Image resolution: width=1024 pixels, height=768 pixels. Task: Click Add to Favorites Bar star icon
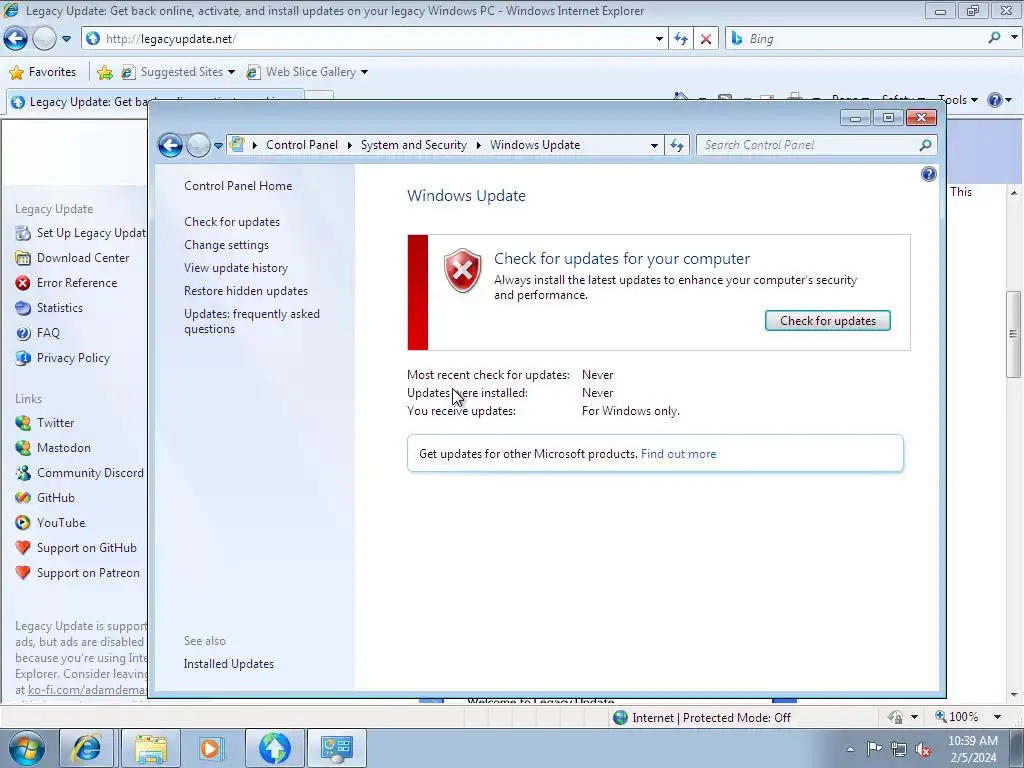point(104,72)
